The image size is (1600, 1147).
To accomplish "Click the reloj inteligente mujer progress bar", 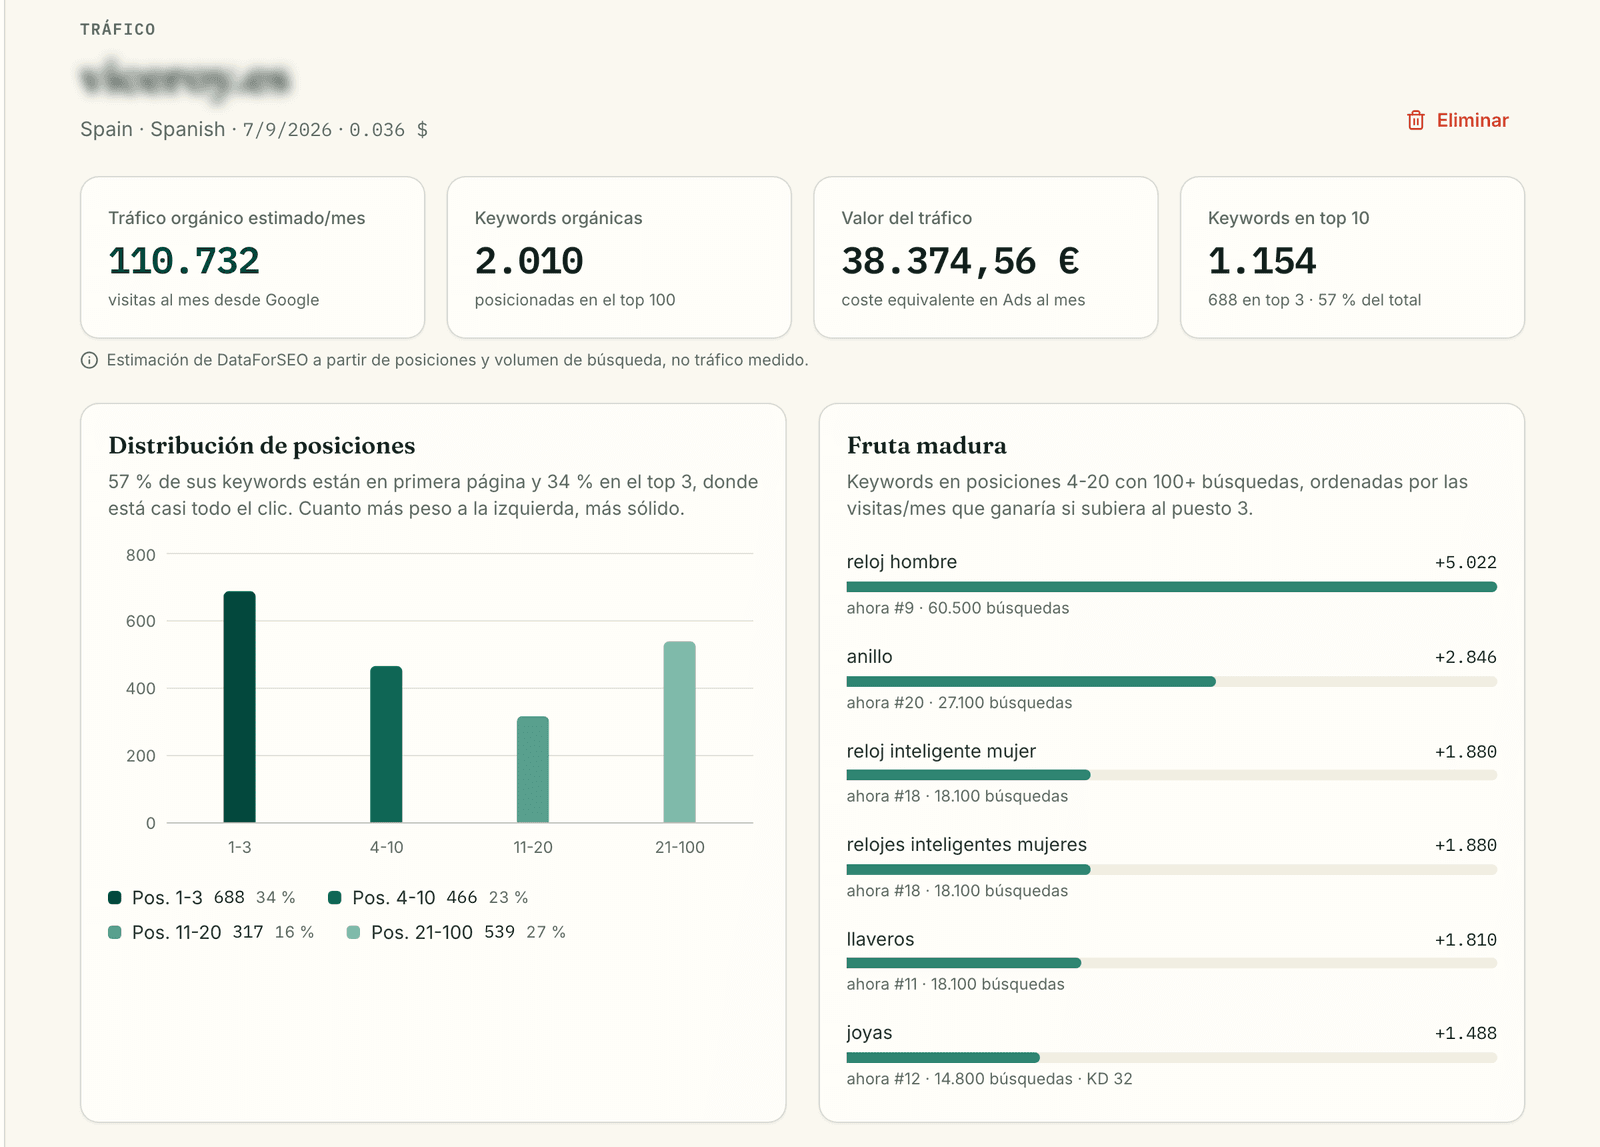I will 1171,775.
